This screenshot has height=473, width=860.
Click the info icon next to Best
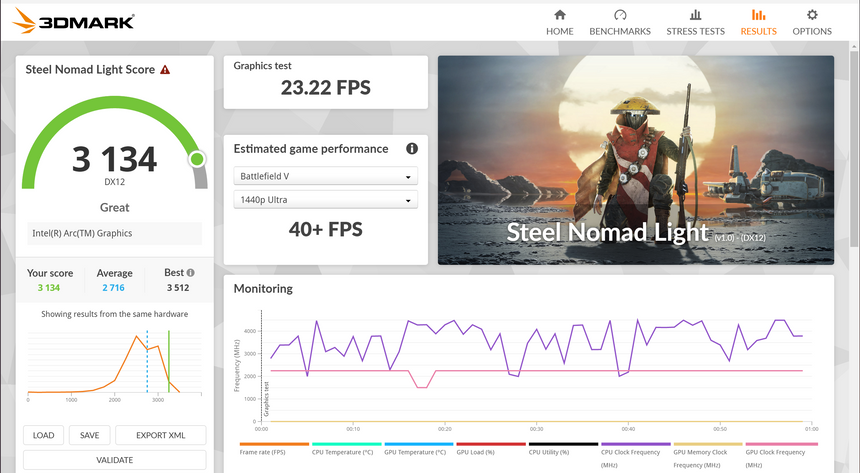tap(190, 273)
